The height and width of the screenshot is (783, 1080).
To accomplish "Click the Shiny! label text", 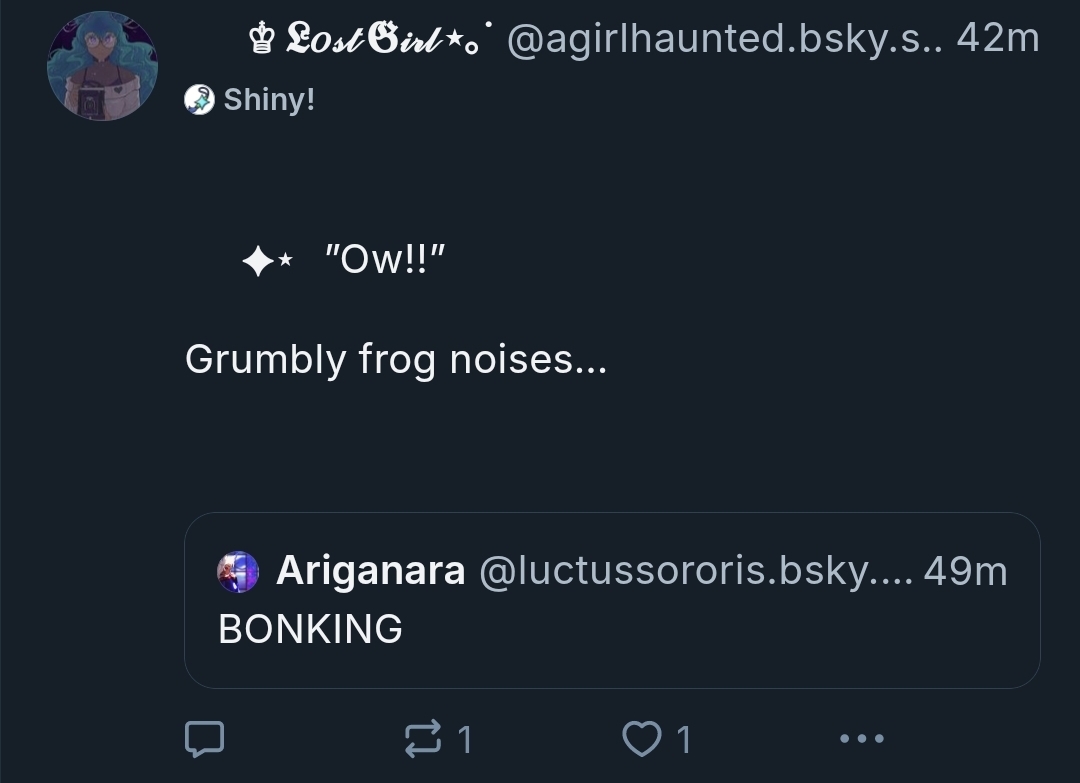I will tap(269, 99).
